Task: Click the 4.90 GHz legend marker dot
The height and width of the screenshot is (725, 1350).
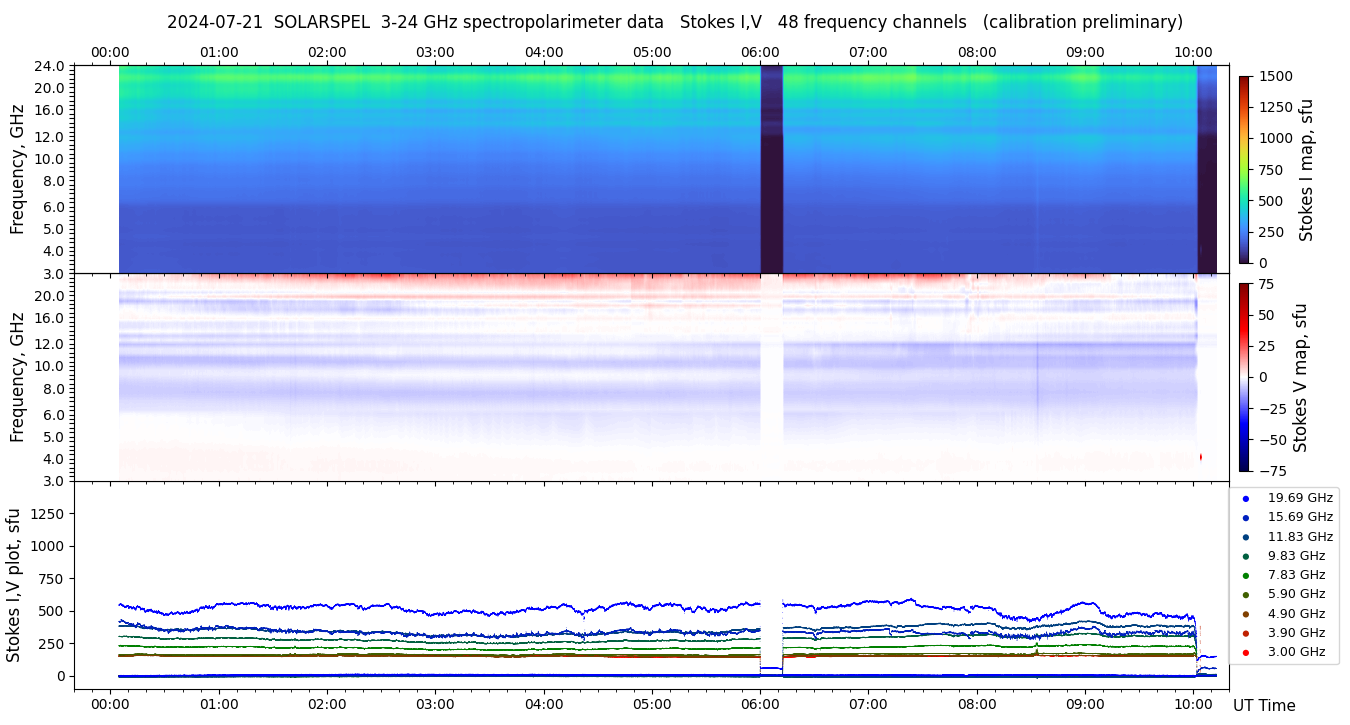Action: [1245, 614]
